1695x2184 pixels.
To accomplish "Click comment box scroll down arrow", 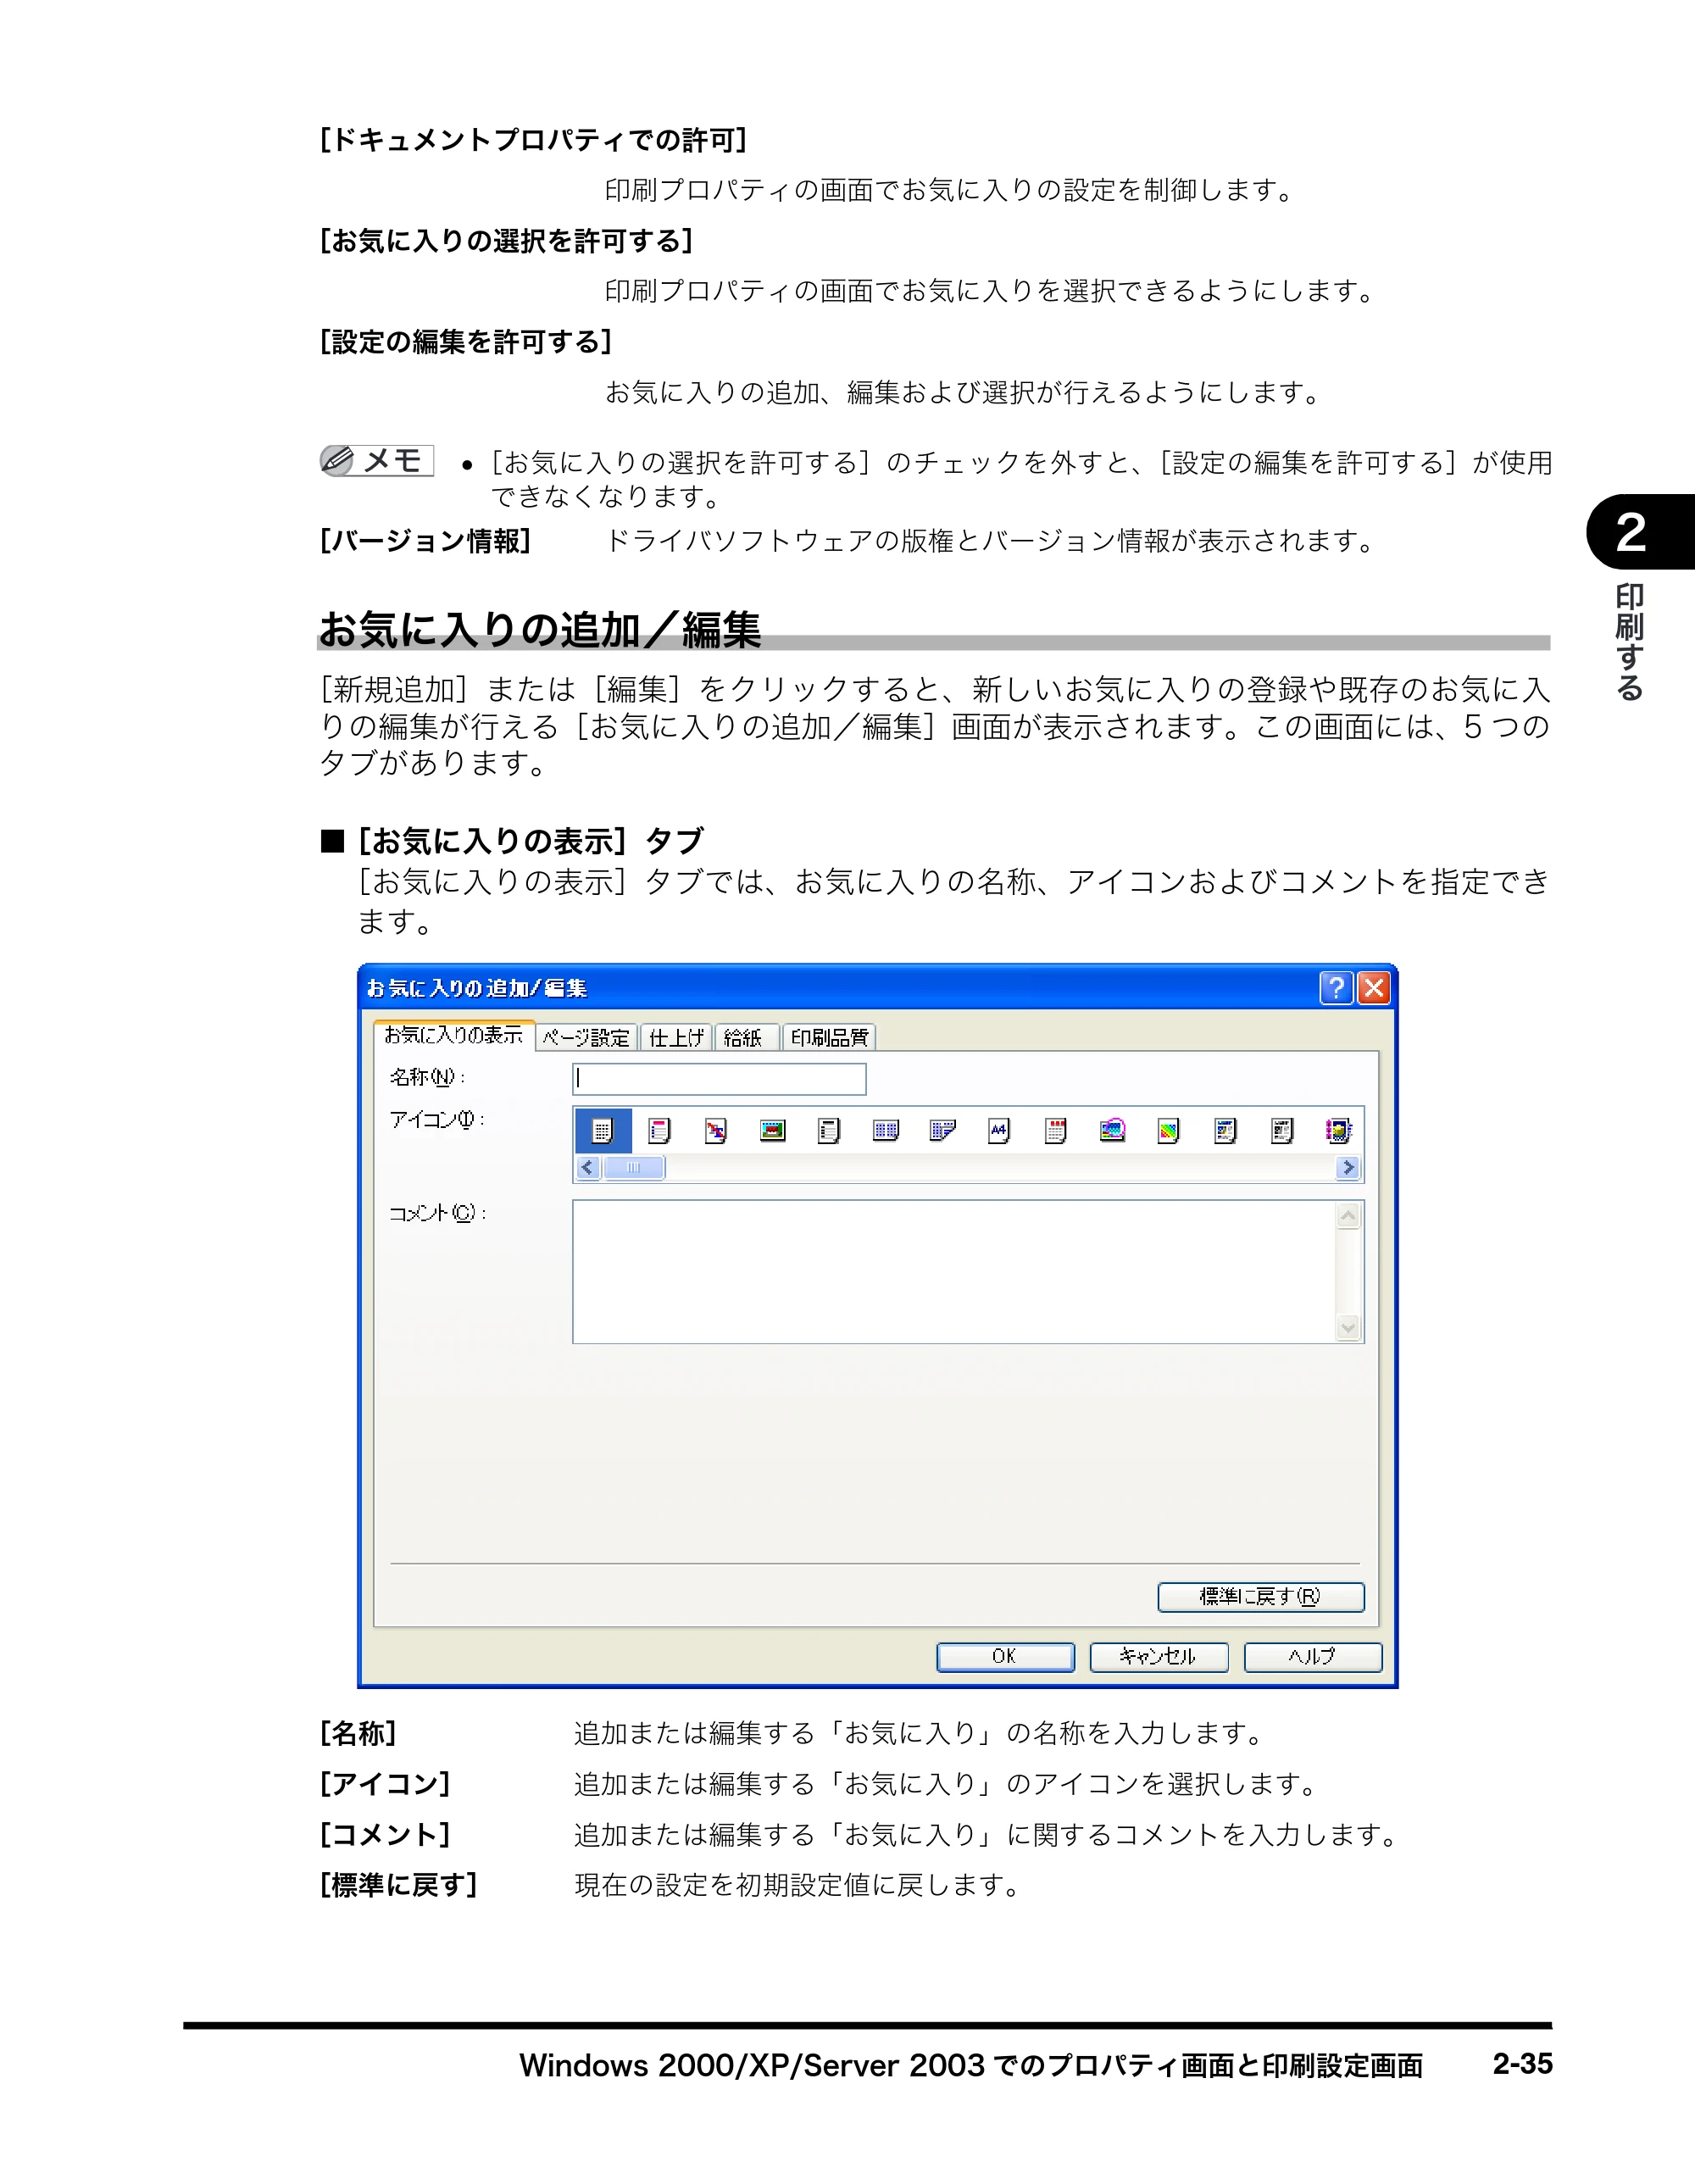I will point(1349,1328).
